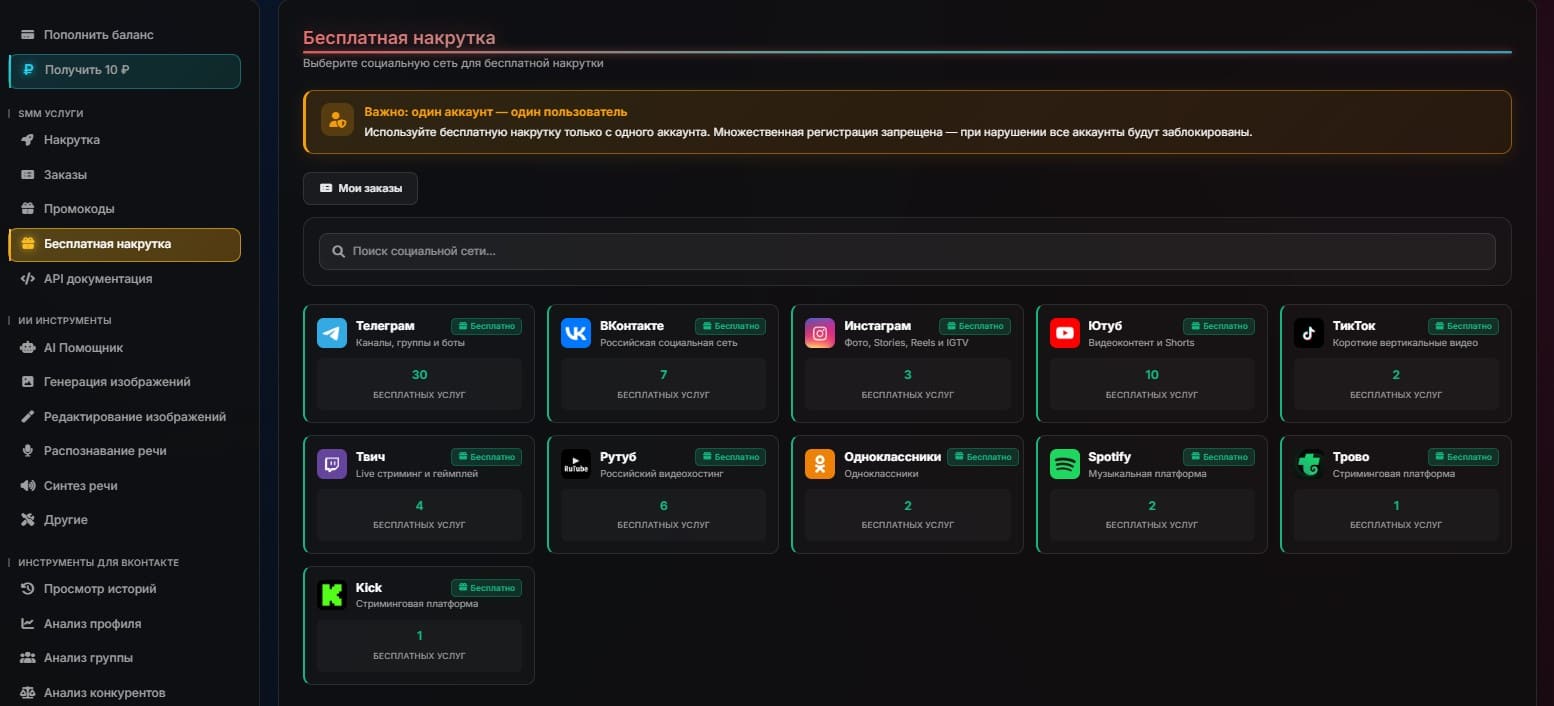Viewport: 1554px width, 706px height.
Task: Click the Бесплатно badge on the Телеграм card
Action: [486, 326]
